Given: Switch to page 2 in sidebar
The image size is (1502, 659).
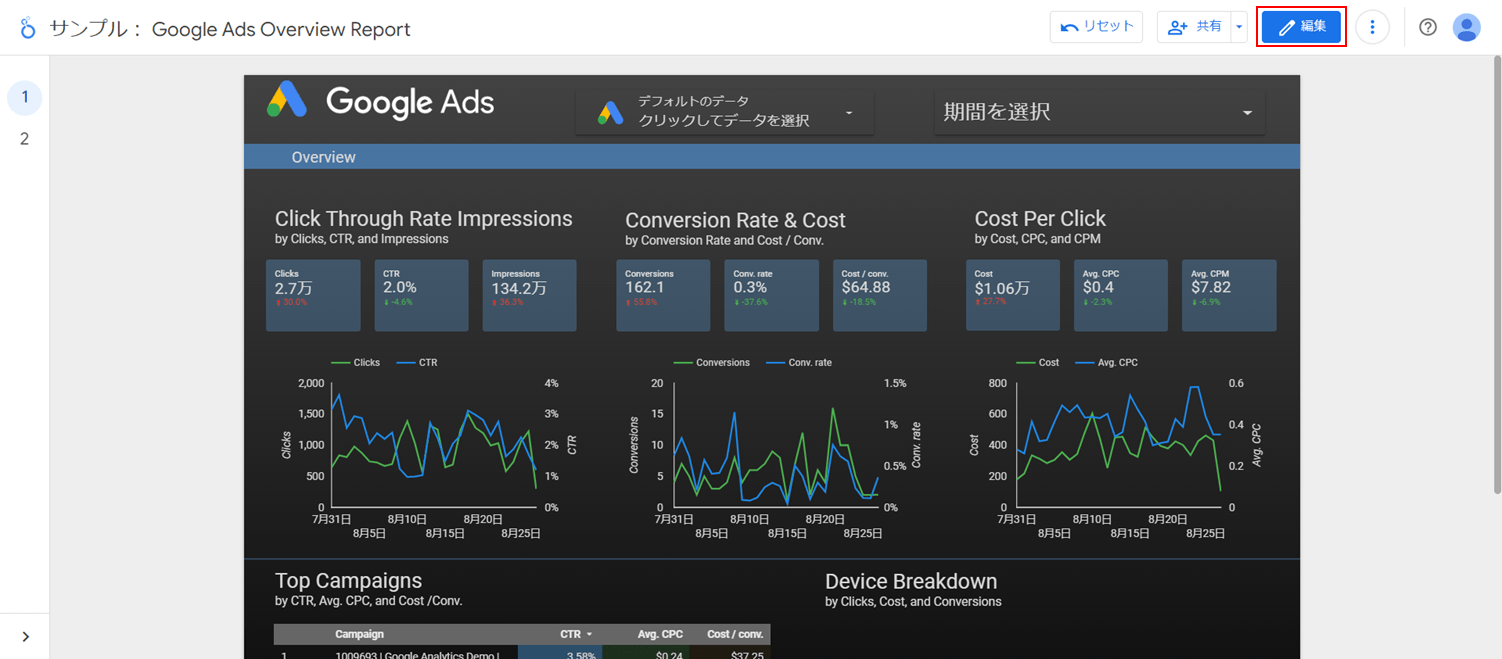Looking at the screenshot, I should [25, 139].
